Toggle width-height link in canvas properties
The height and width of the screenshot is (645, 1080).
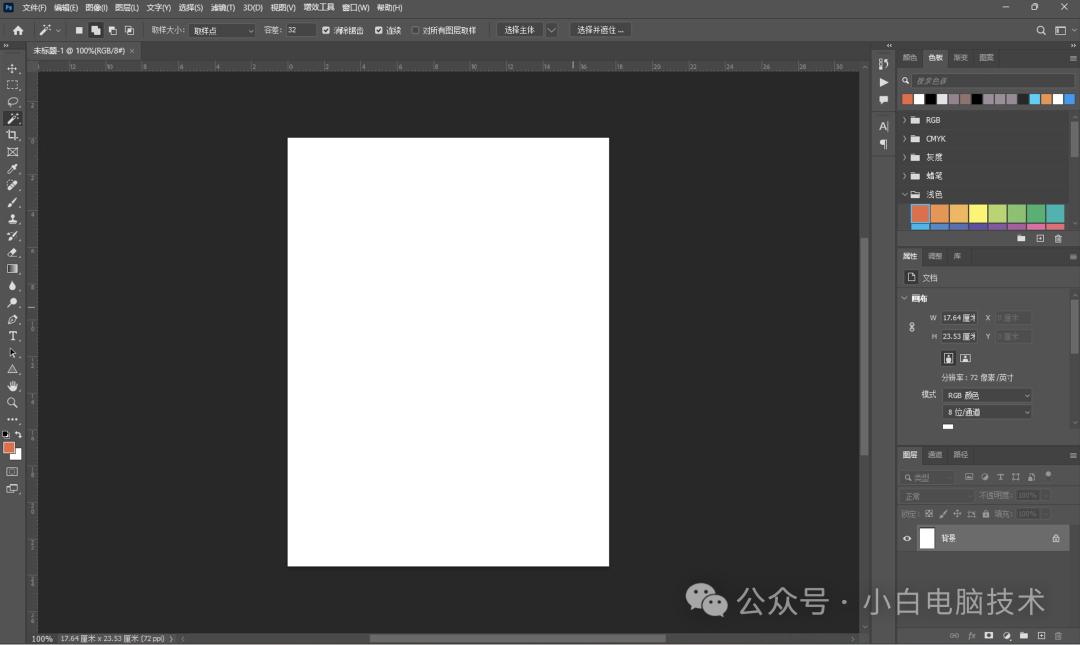(912, 327)
